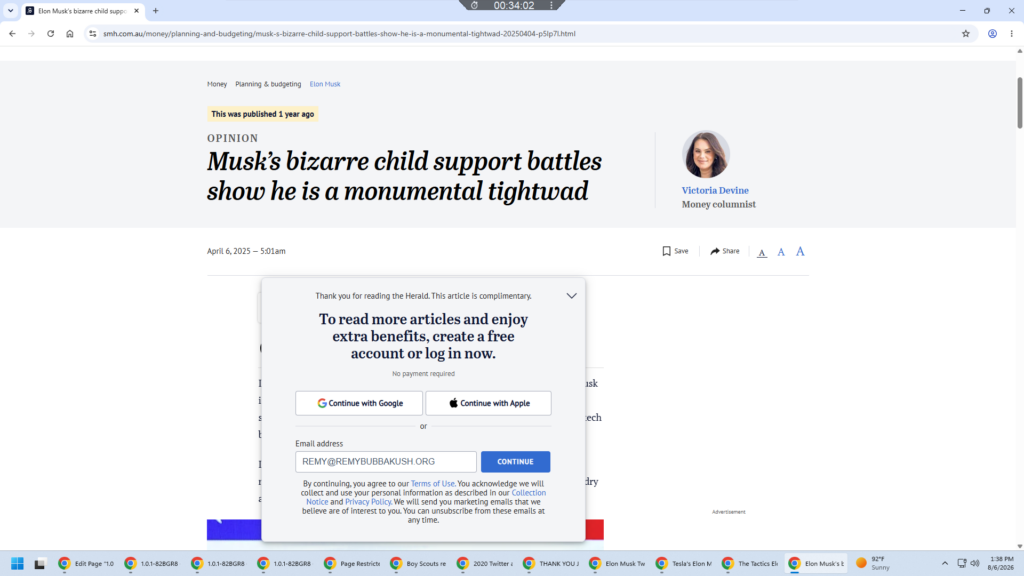Screen dimensions: 1024x576
Task: Show hidden system tray icons
Action: pyautogui.click(x=944, y=563)
